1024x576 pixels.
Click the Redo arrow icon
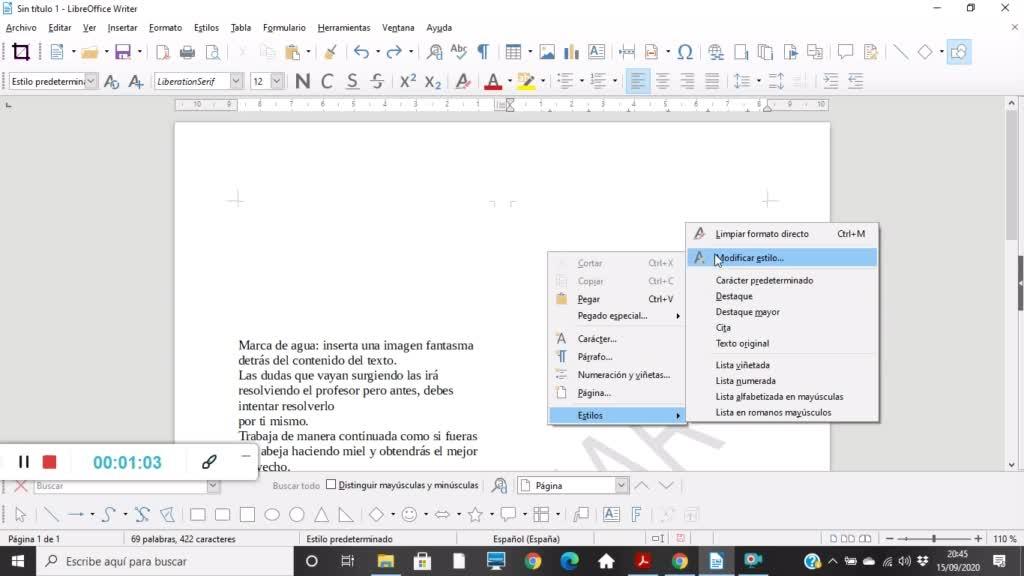(394, 52)
